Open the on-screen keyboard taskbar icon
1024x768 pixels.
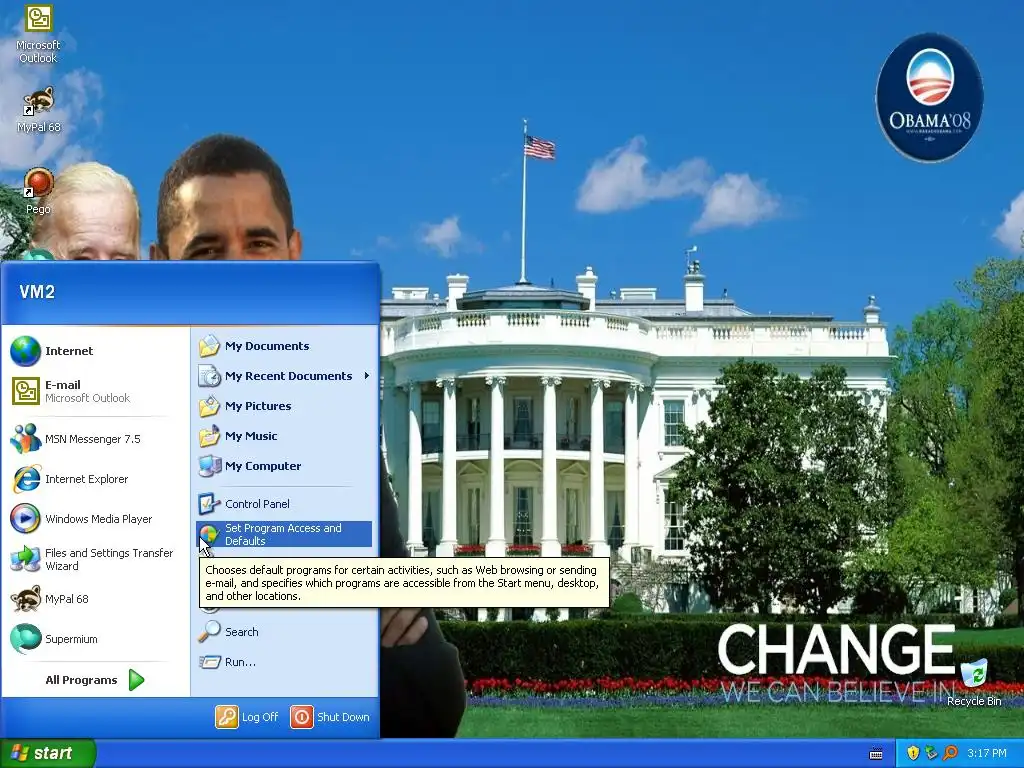coord(876,754)
